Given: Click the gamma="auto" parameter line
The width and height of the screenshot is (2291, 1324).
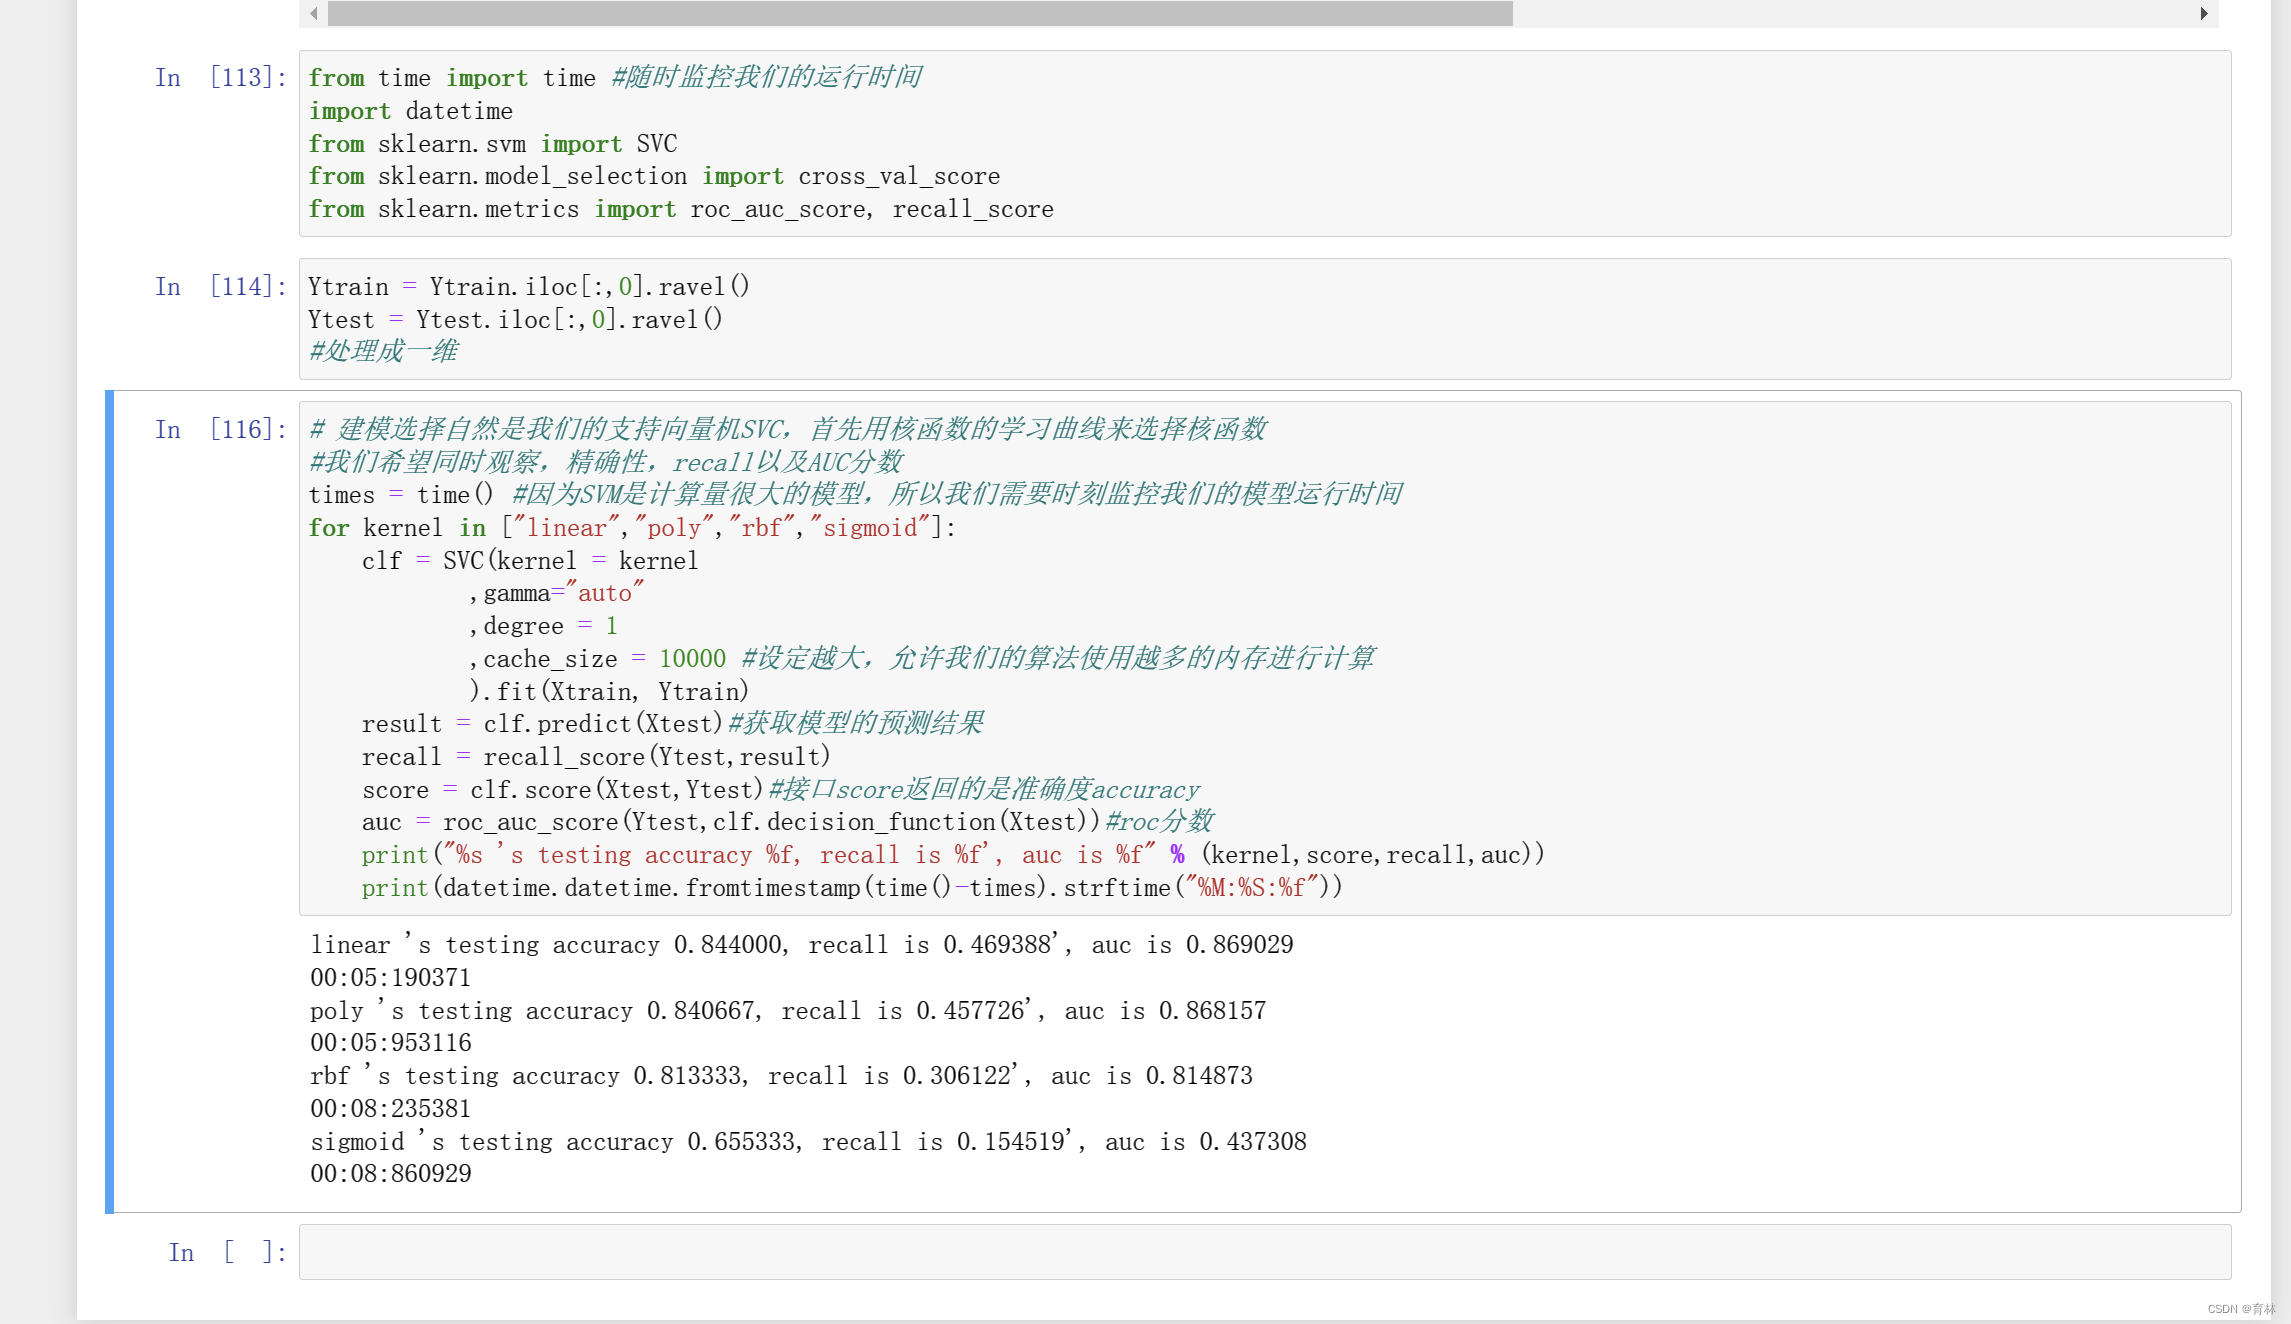Looking at the screenshot, I should (557, 593).
